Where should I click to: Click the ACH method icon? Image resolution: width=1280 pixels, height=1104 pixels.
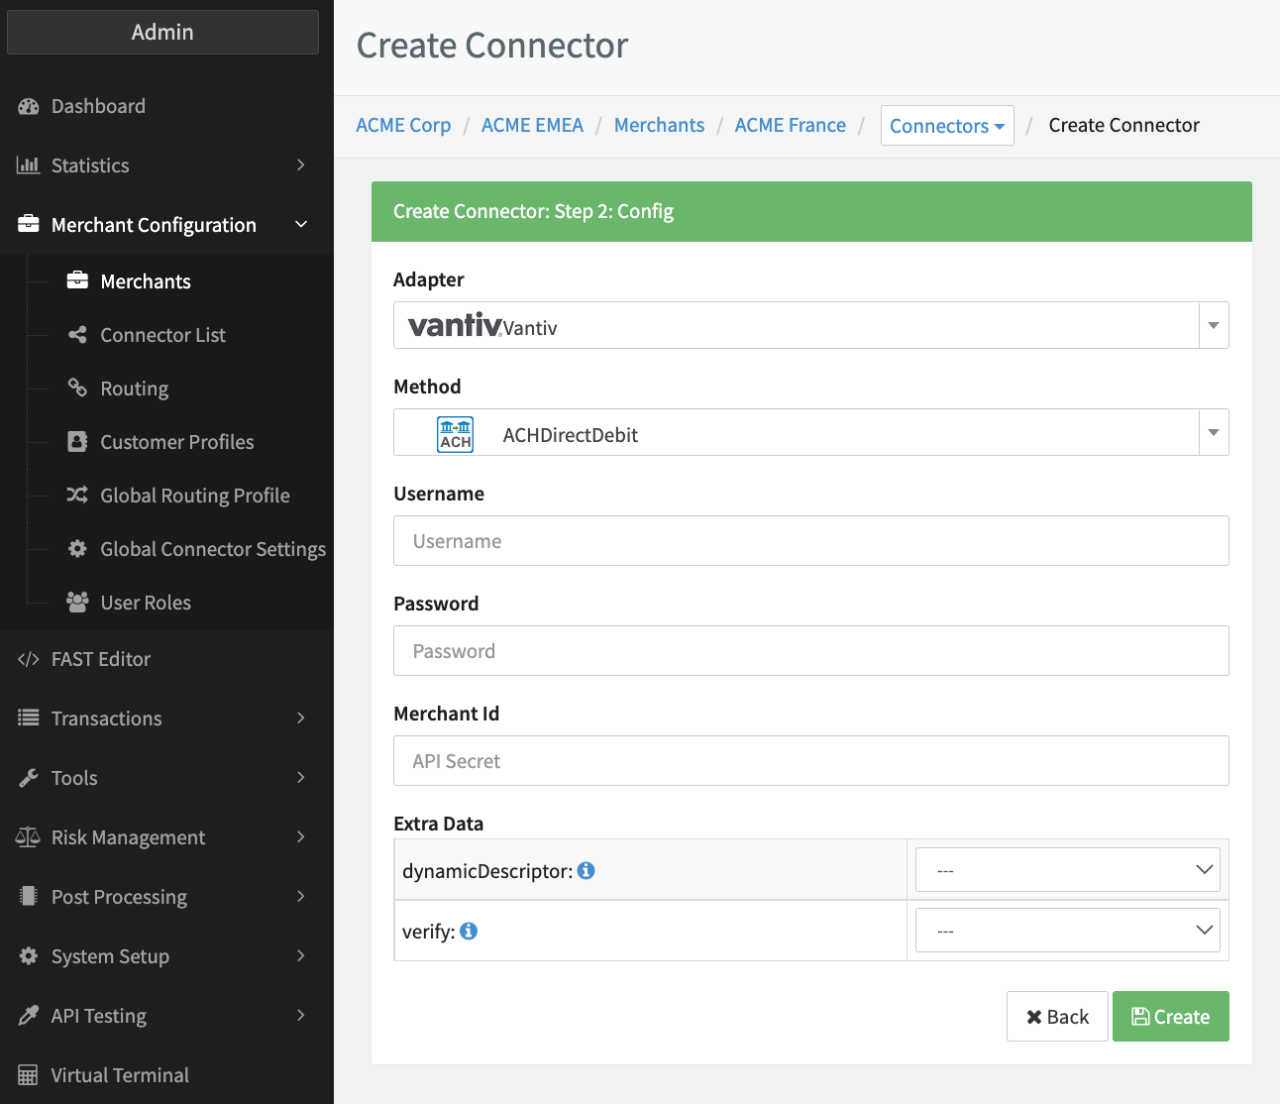pyautogui.click(x=455, y=434)
